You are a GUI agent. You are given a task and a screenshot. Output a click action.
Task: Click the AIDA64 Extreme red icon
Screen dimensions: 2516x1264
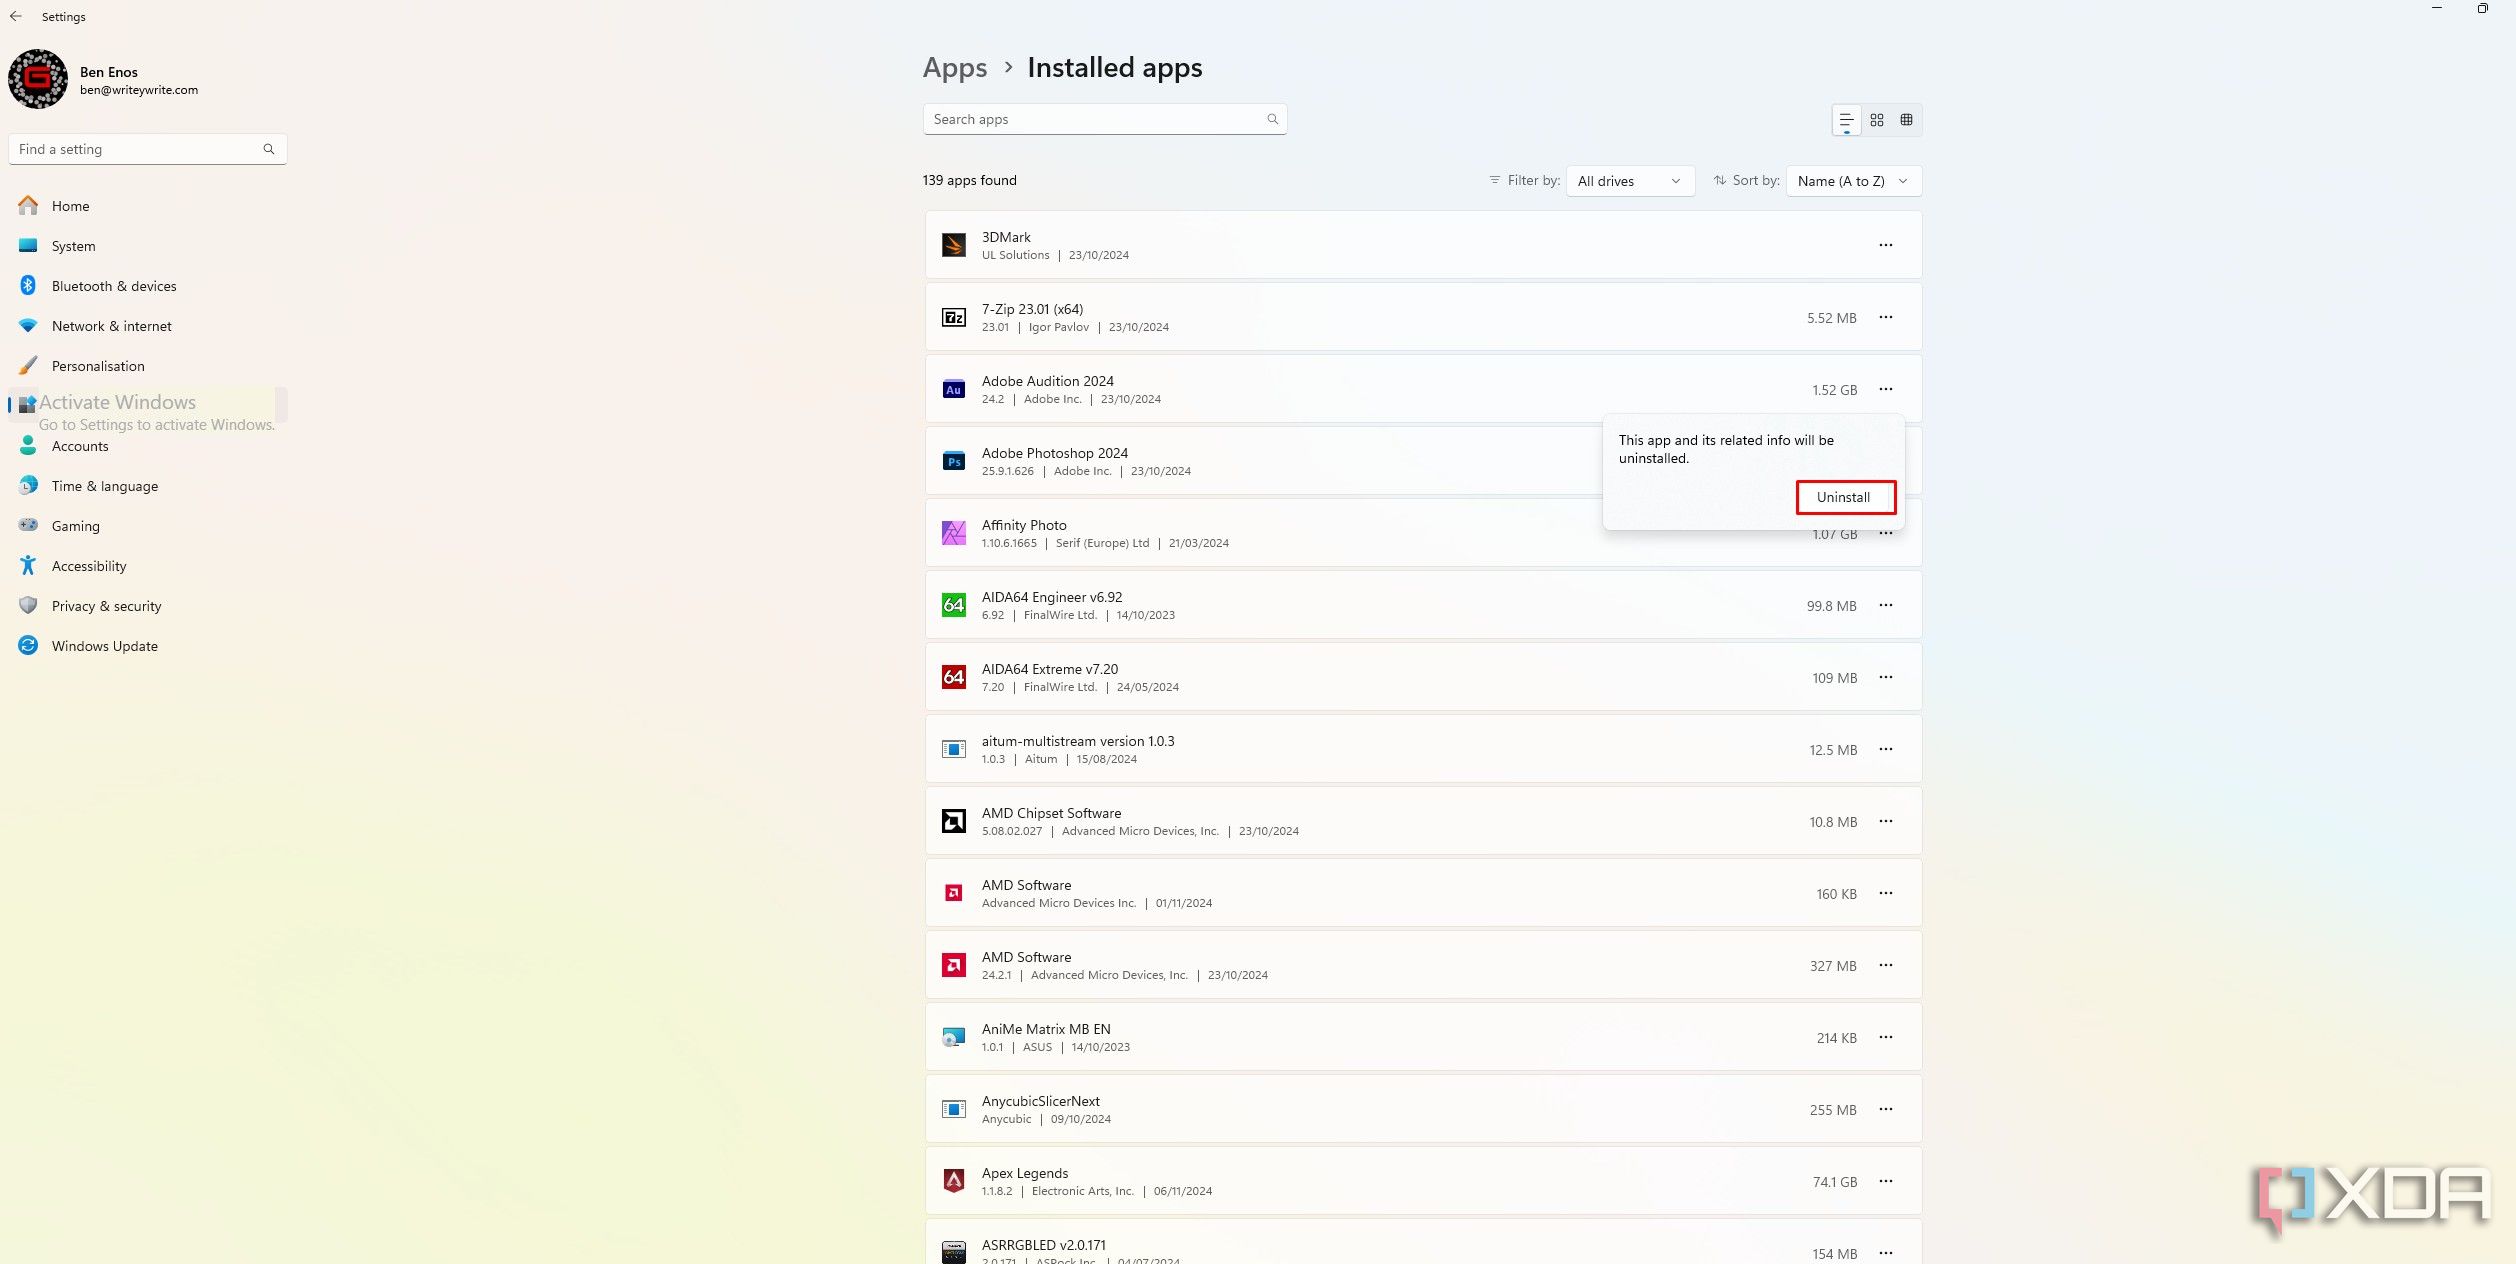pyautogui.click(x=954, y=677)
